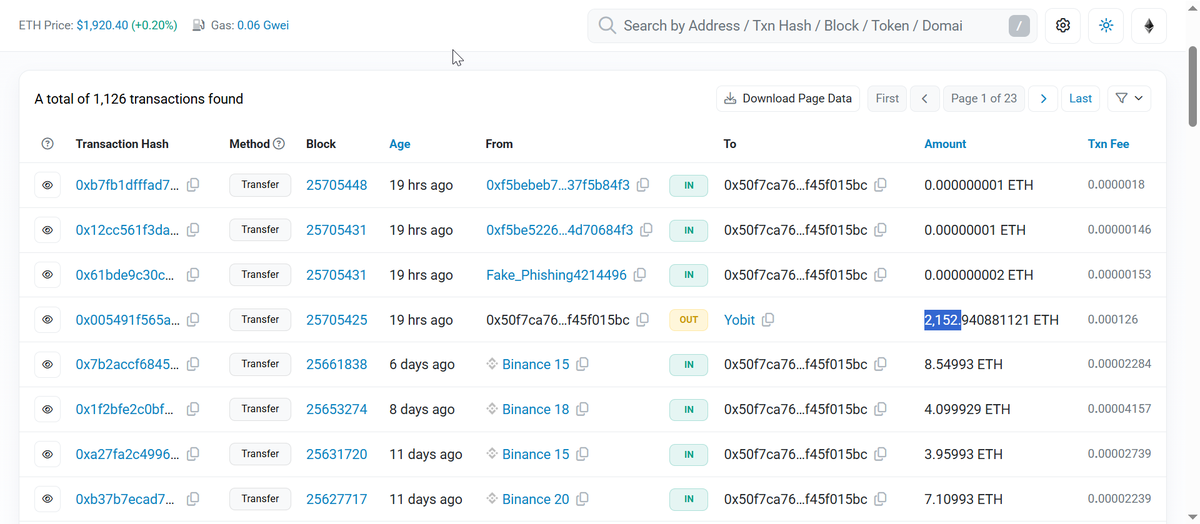Click Transfer method badge for 0x005491f565a
Screen dimensions: 1200x524
tap(260, 320)
